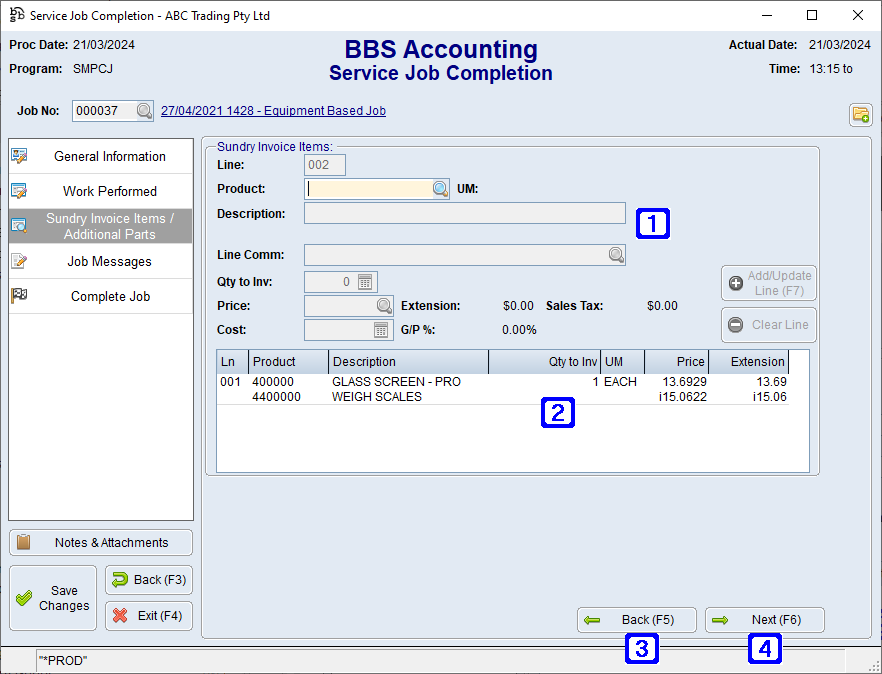Click the Exit (F4) button
Image resolution: width=882 pixels, height=674 pixels.
[148, 615]
